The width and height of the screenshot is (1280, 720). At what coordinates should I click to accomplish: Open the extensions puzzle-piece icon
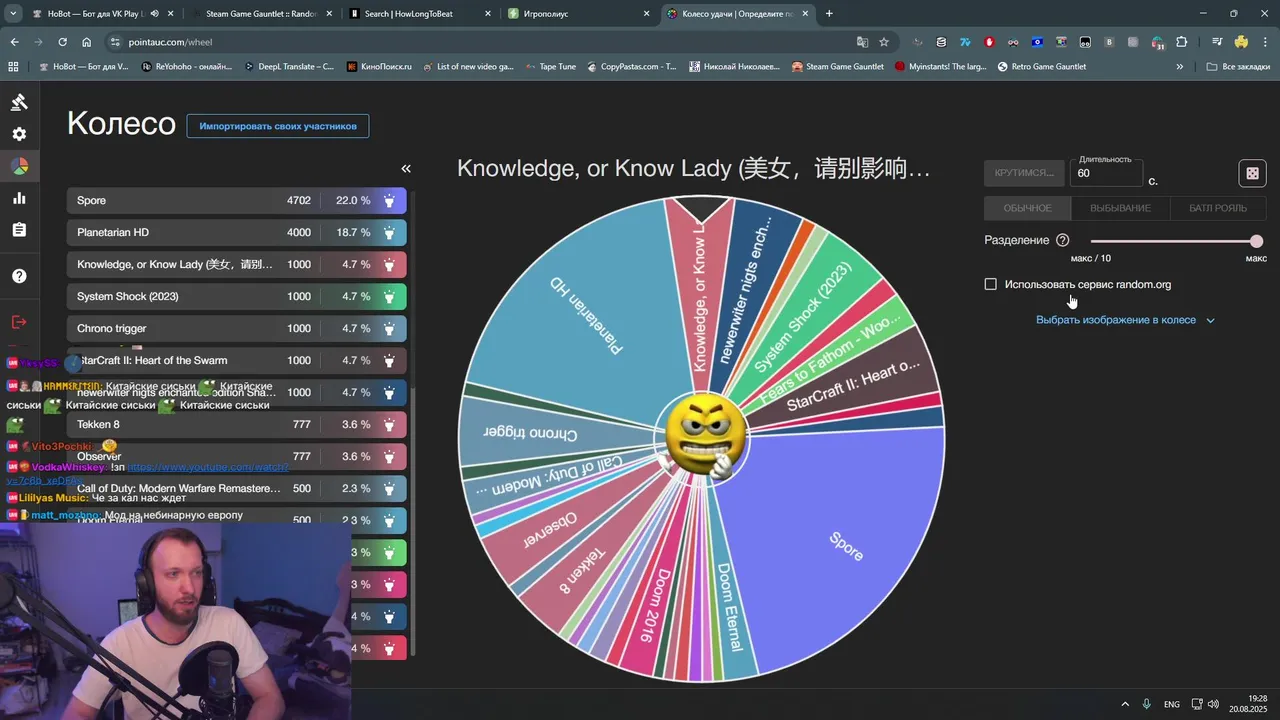[x=1182, y=42]
